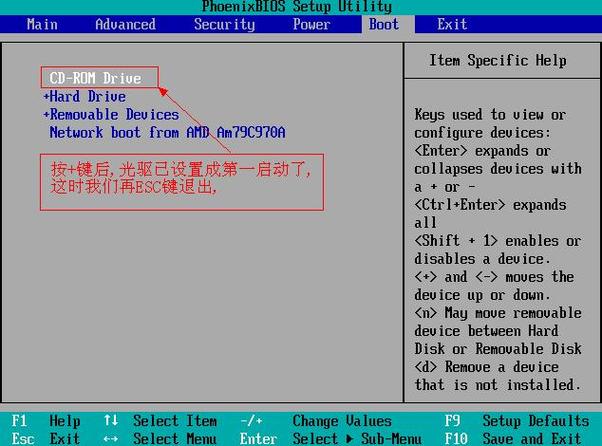The width and height of the screenshot is (602, 446).
Task: Select the Power tab
Action: tap(311, 24)
